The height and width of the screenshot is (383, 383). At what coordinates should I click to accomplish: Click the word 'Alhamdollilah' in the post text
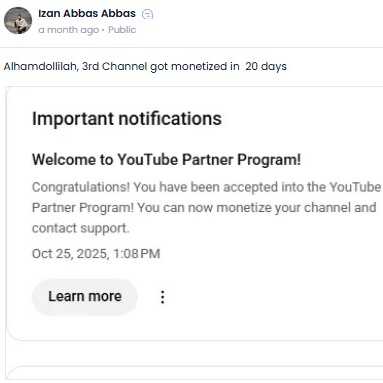tap(41, 66)
